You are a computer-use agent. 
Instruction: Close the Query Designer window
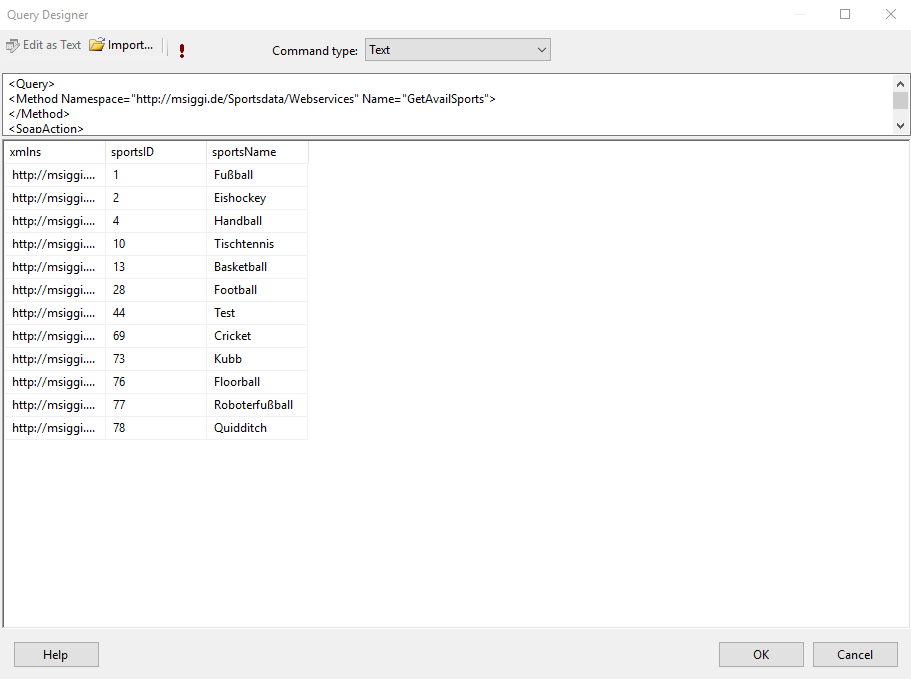tap(890, 15)
